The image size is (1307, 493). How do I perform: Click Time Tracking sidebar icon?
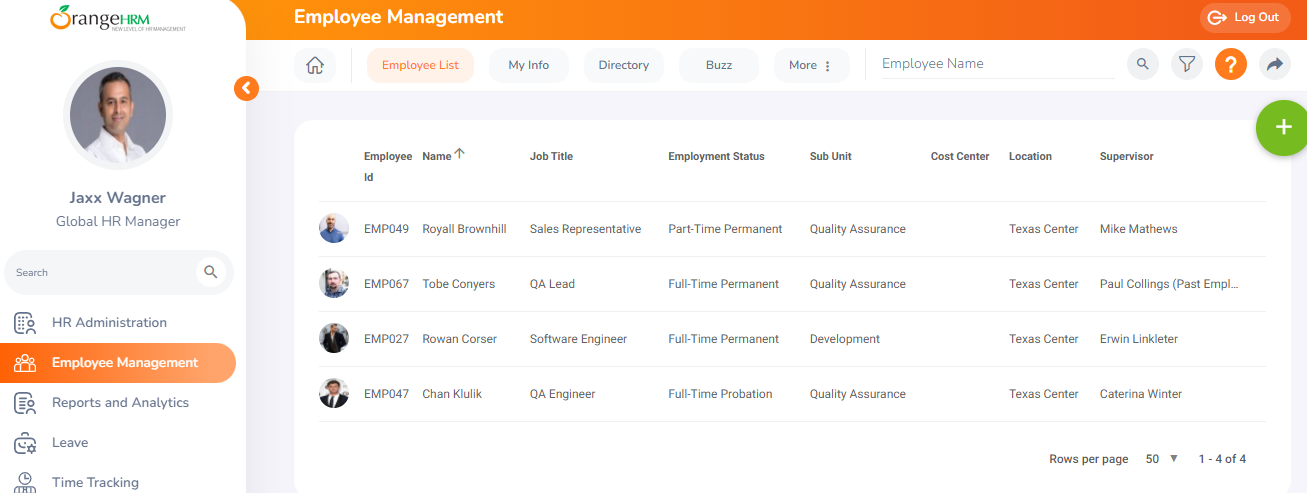pyautogui.click(x=25, y=482)
